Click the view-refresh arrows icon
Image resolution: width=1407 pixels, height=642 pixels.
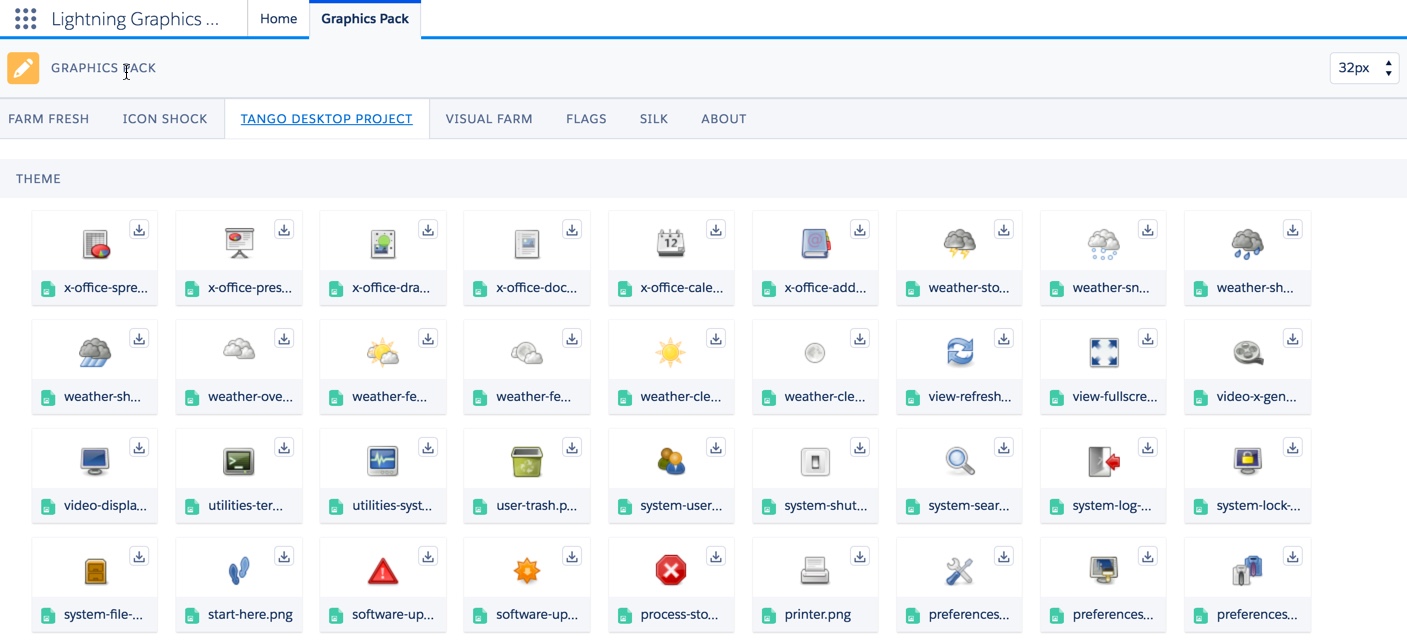click(x=959, y=352)
